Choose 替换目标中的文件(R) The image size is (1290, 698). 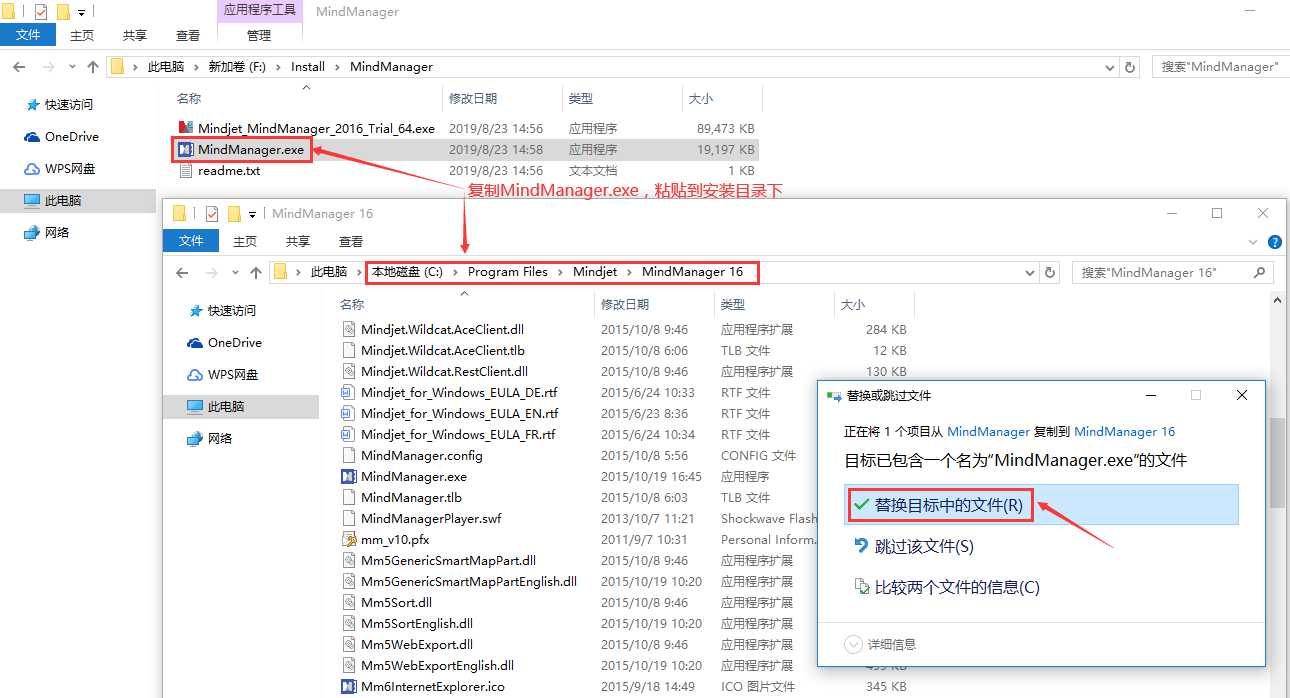(1042, 505)
